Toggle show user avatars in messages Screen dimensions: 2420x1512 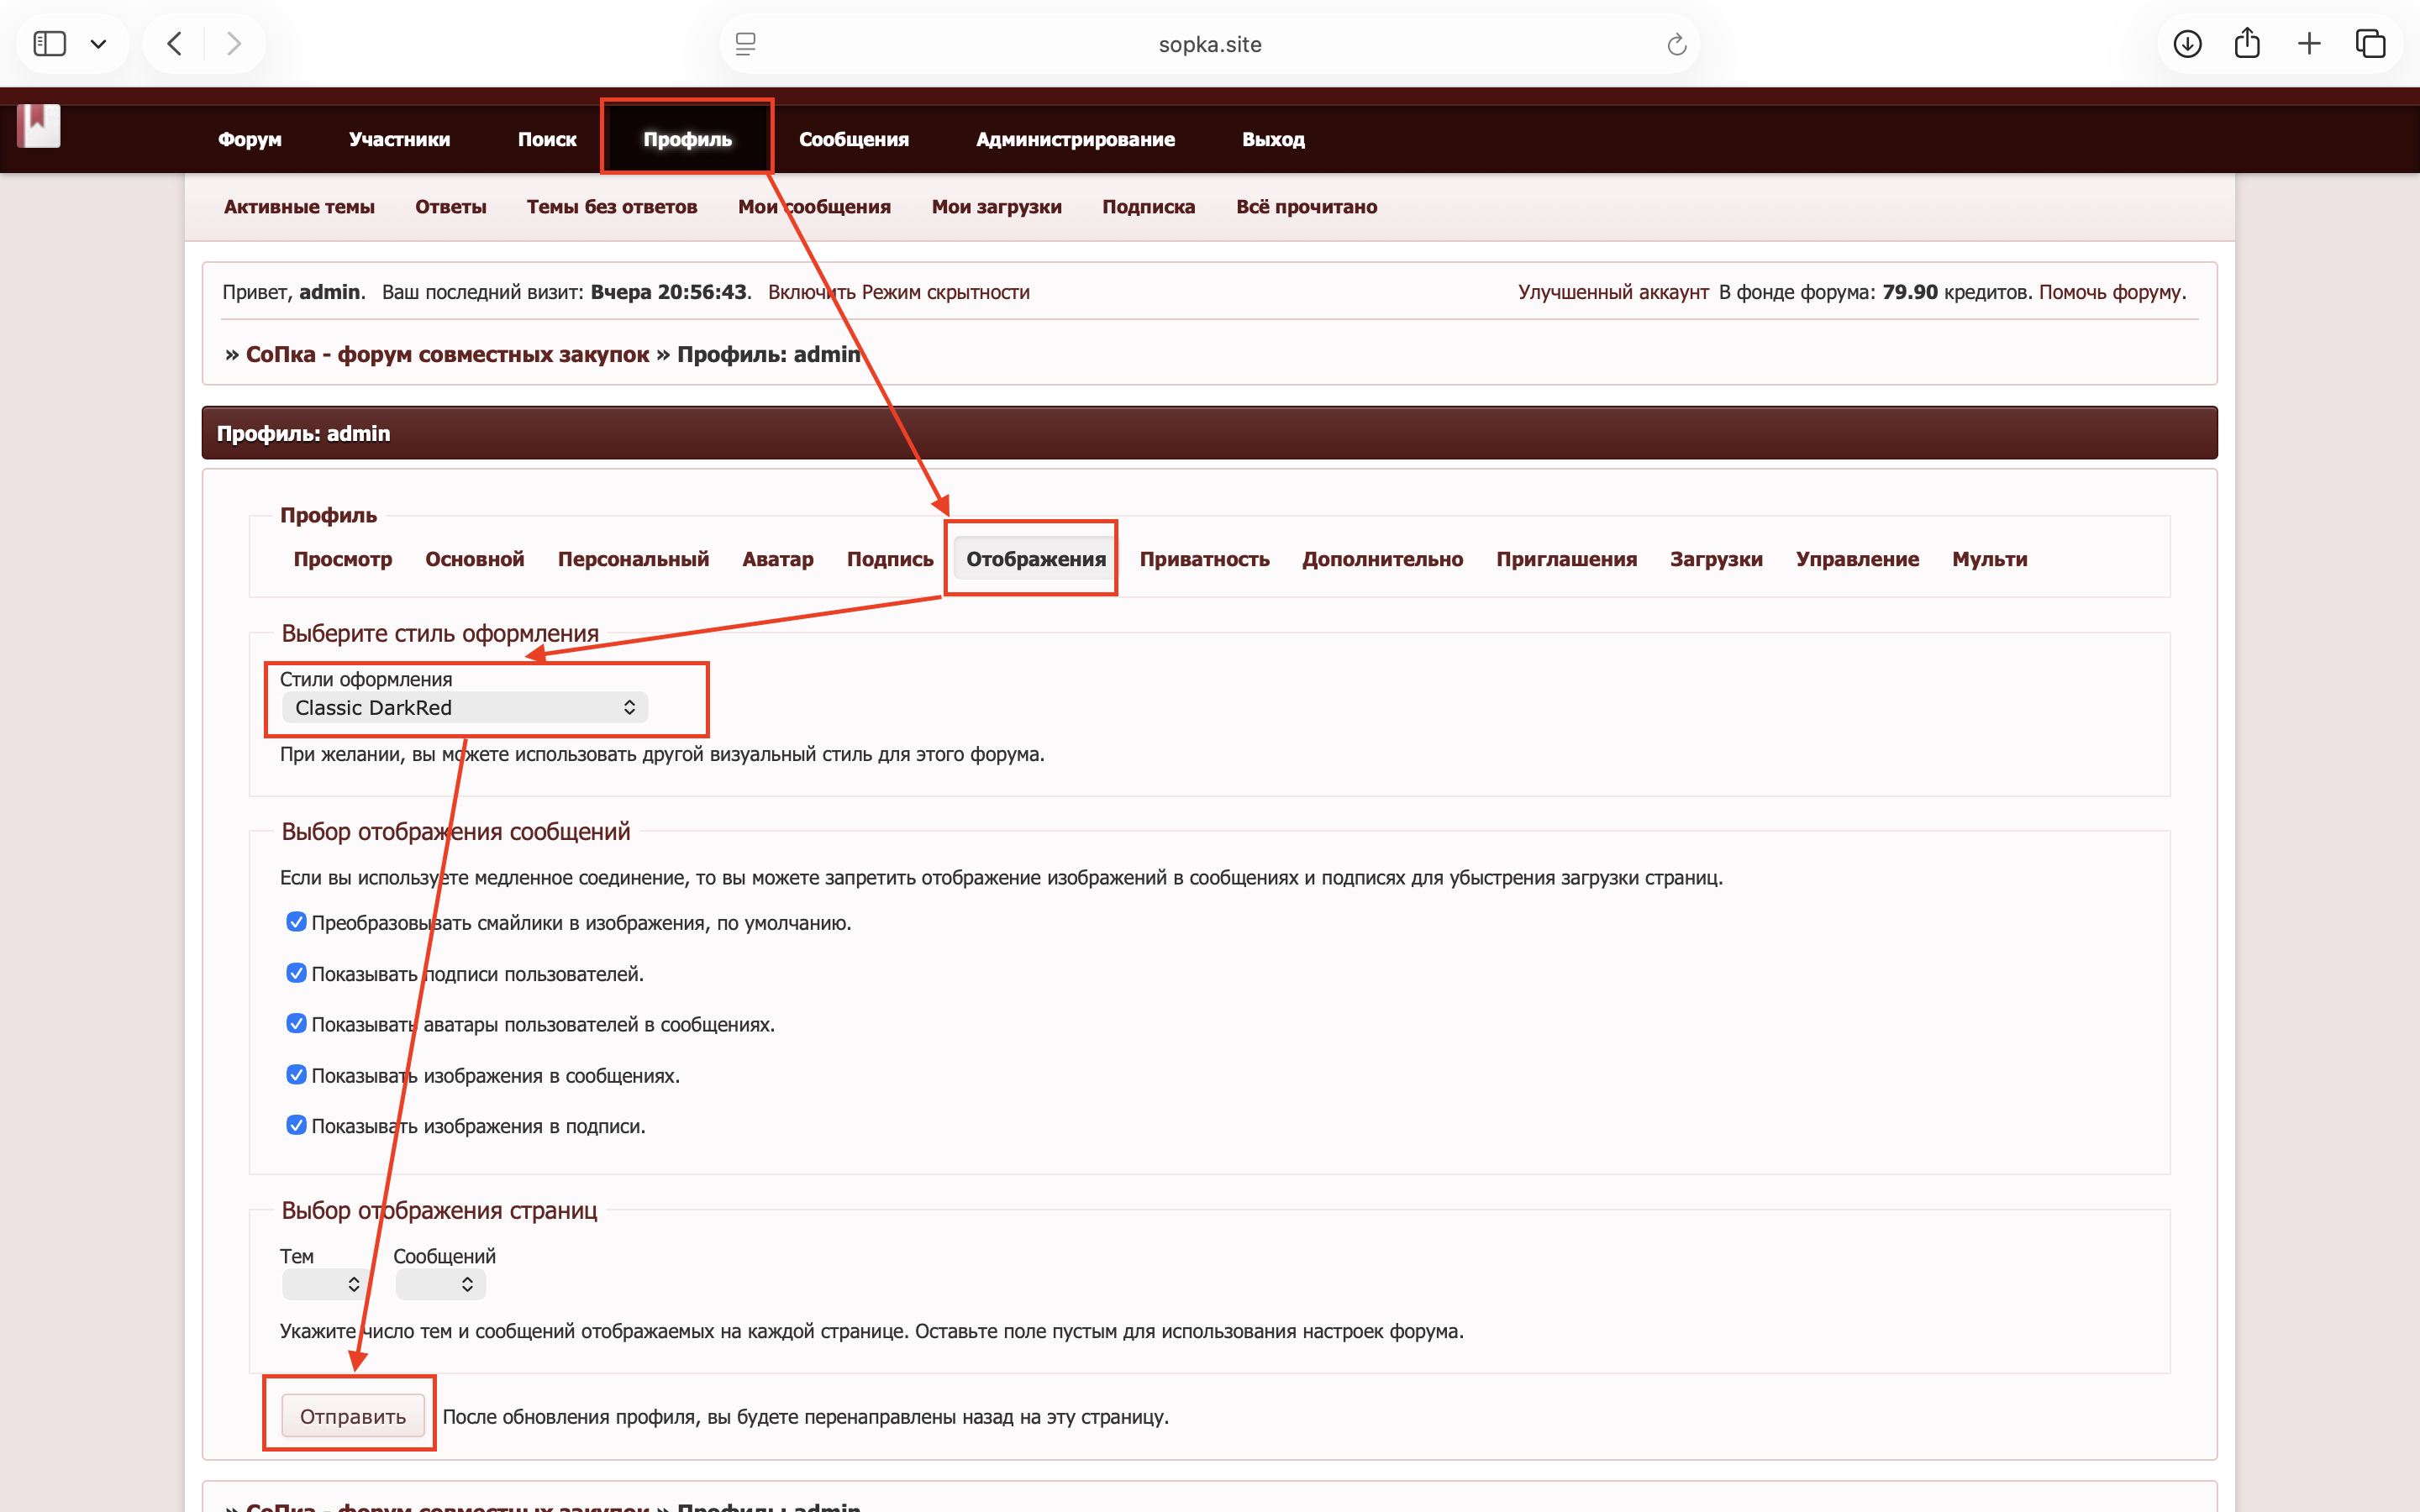296,1024
